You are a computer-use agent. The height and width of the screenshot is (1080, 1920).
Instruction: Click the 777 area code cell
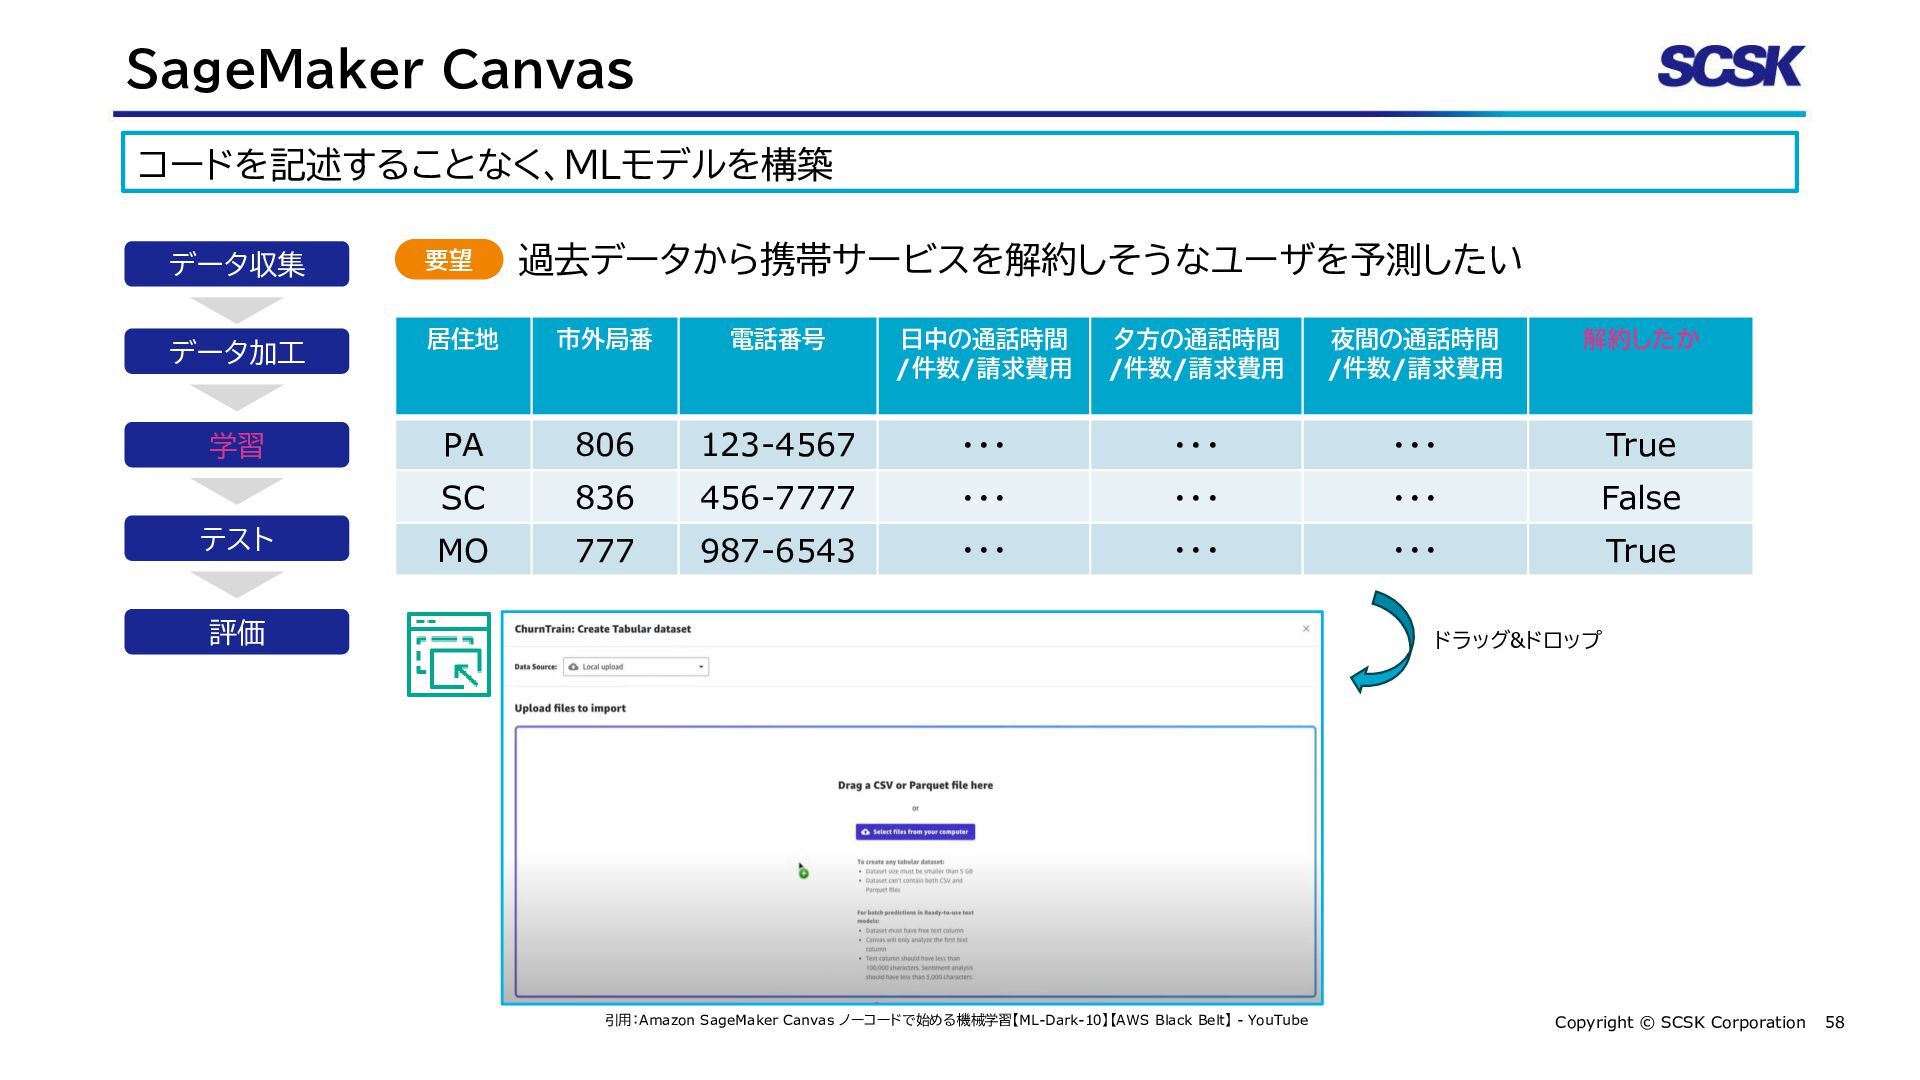coord(605,551)
